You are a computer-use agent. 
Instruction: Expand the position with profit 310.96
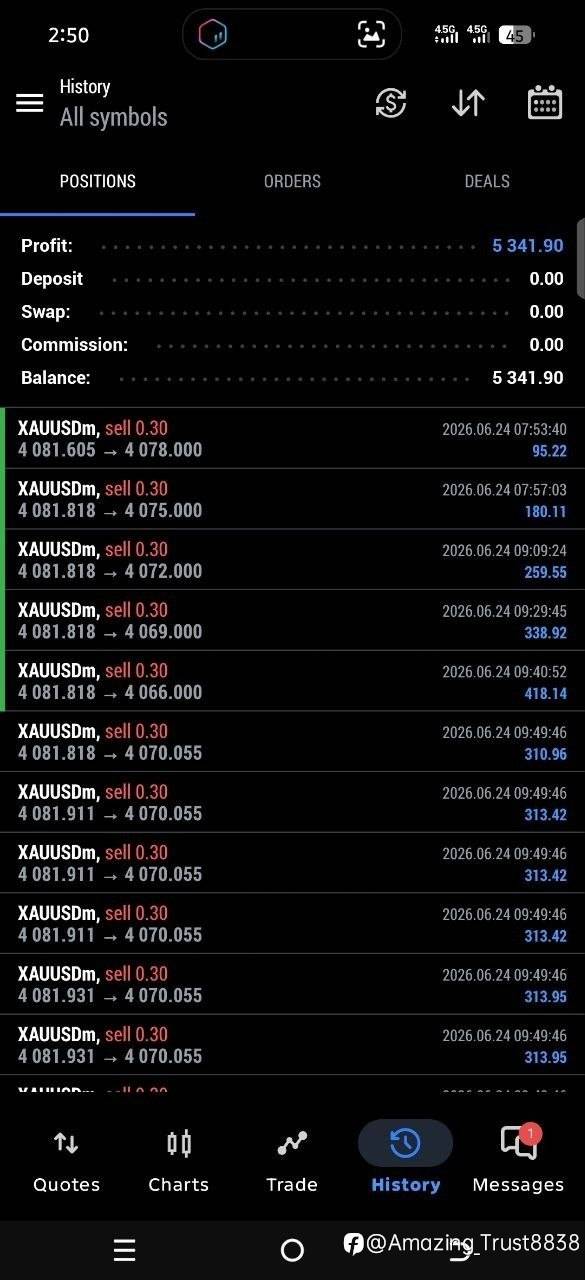tap(292, 742)
